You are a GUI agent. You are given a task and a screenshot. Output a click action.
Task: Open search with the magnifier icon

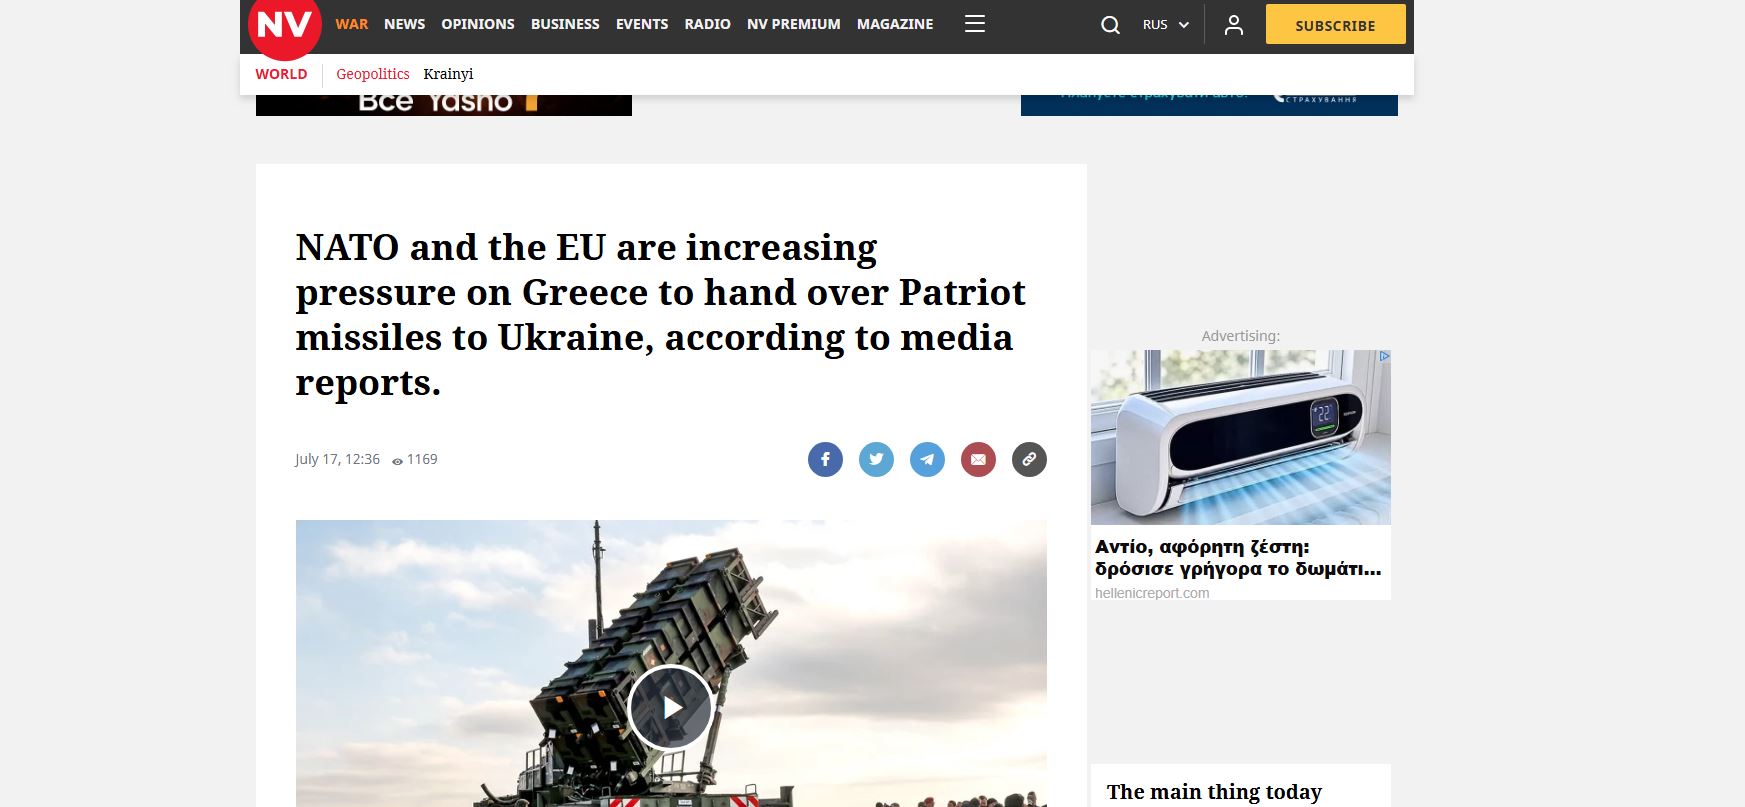tap(1110, 25)
